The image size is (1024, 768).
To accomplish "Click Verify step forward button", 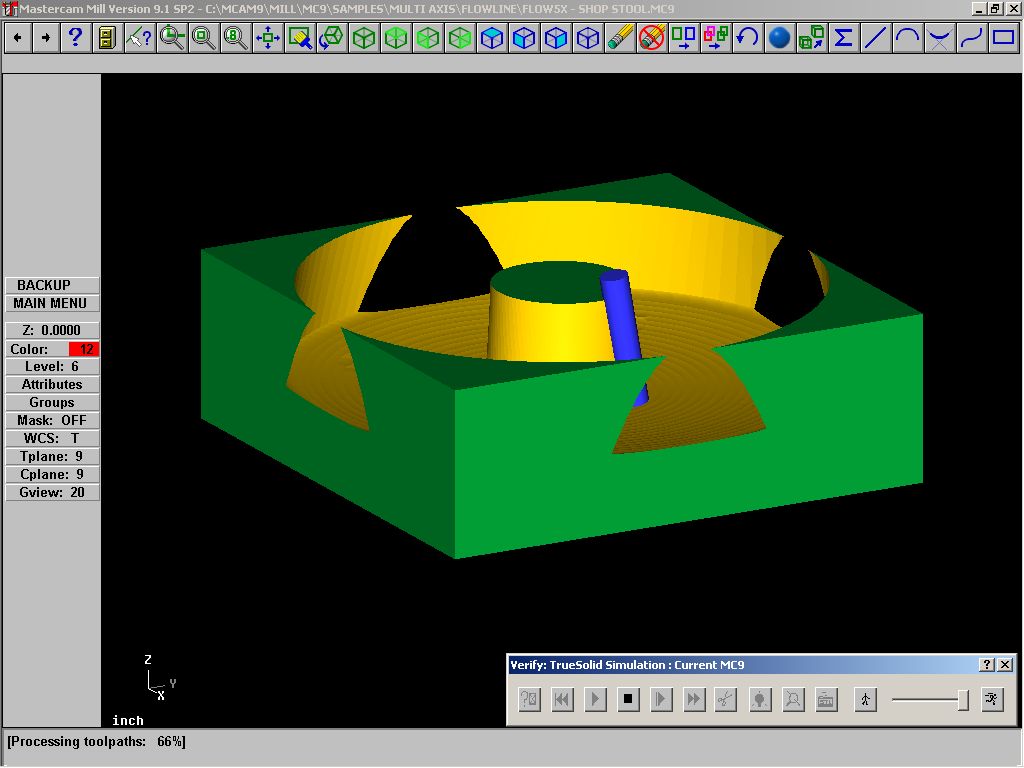I will pos(661,699).
